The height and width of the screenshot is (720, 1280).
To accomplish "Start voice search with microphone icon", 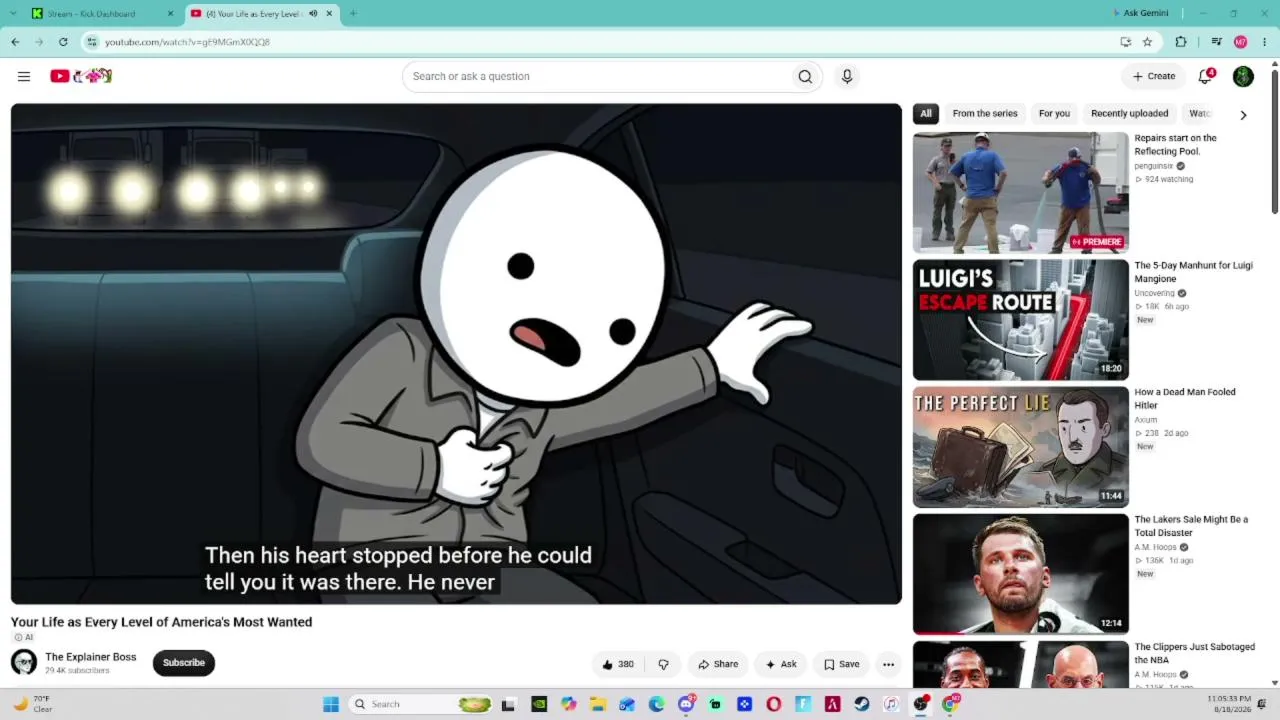I will pos(847,76).
